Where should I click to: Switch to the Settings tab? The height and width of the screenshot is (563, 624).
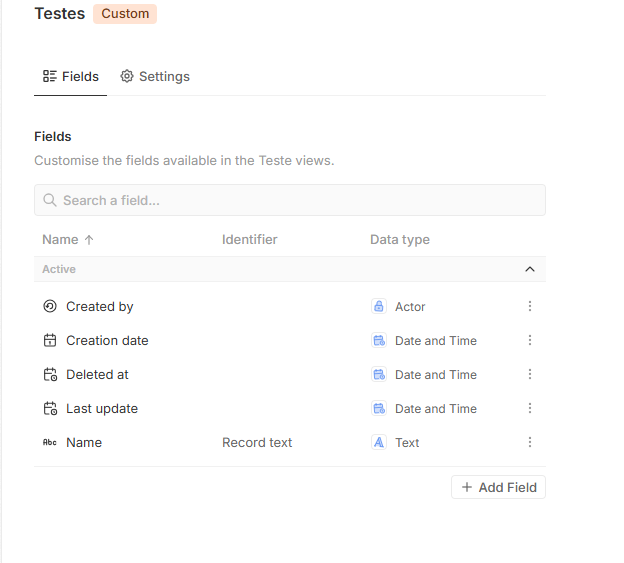tap(155, 77)
